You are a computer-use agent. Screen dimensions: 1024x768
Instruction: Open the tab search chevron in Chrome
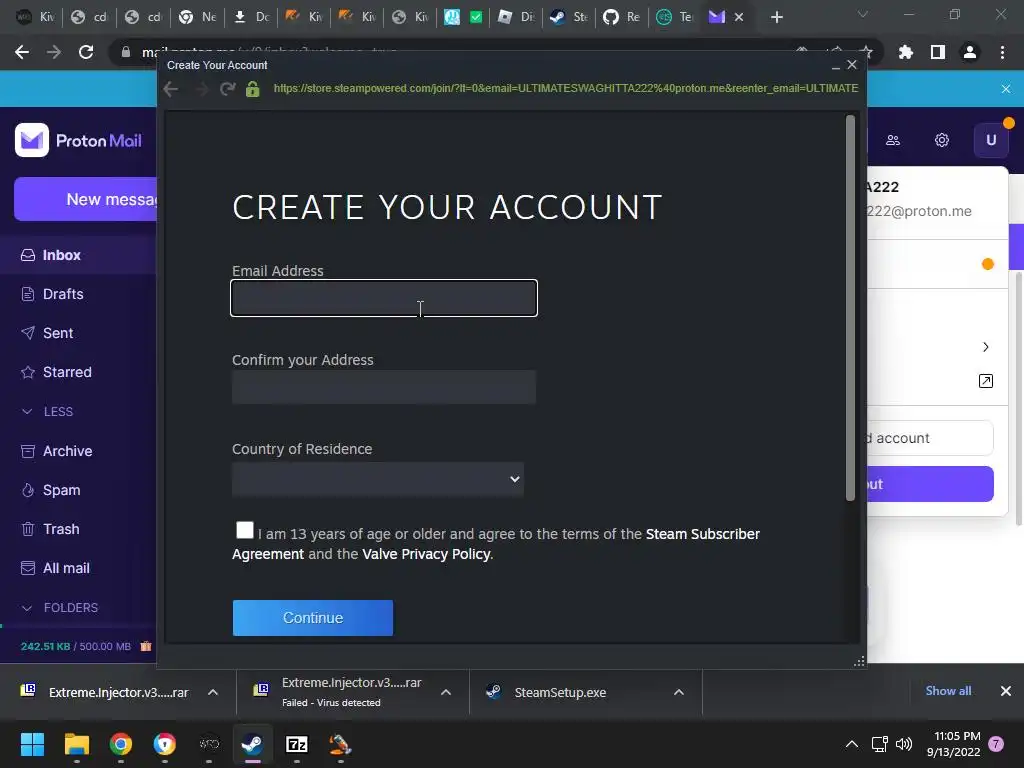tap(863, 14)
